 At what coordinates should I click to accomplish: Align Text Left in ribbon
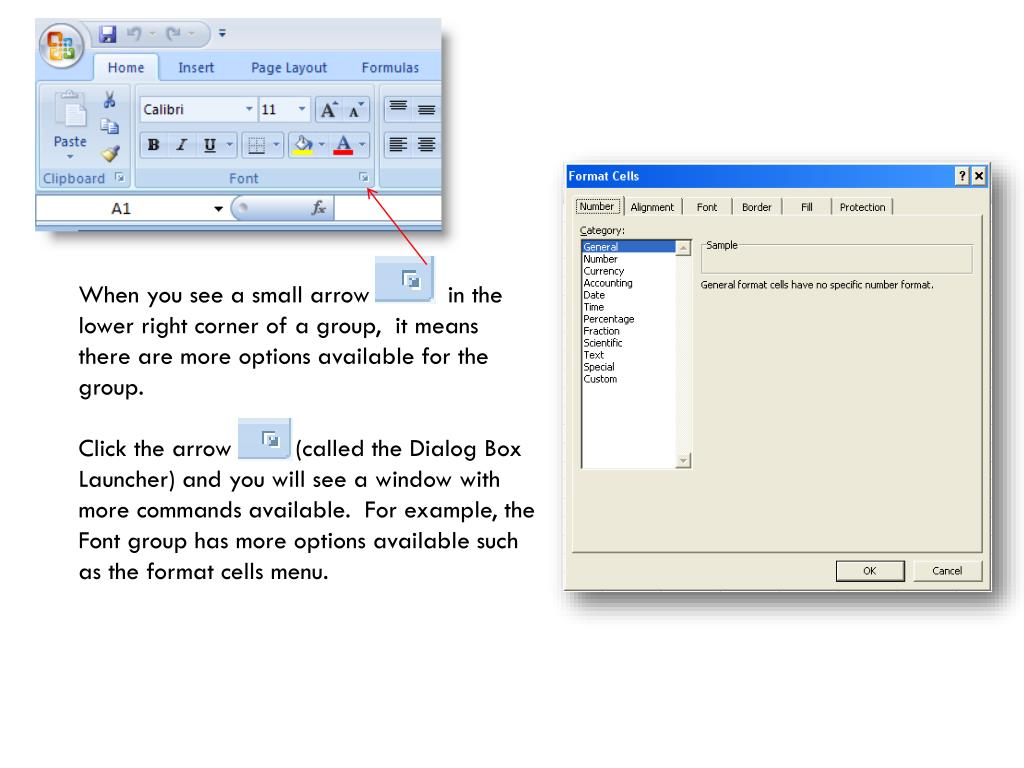coord(398,144)
